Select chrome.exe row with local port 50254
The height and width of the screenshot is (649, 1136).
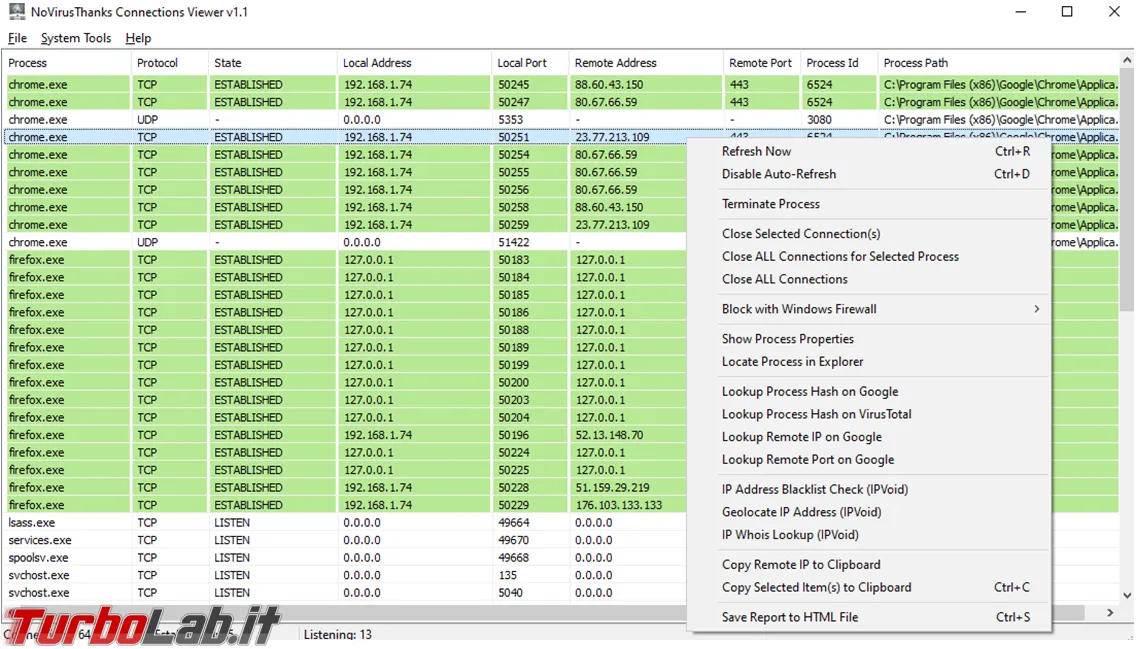[x=346, y=154]
